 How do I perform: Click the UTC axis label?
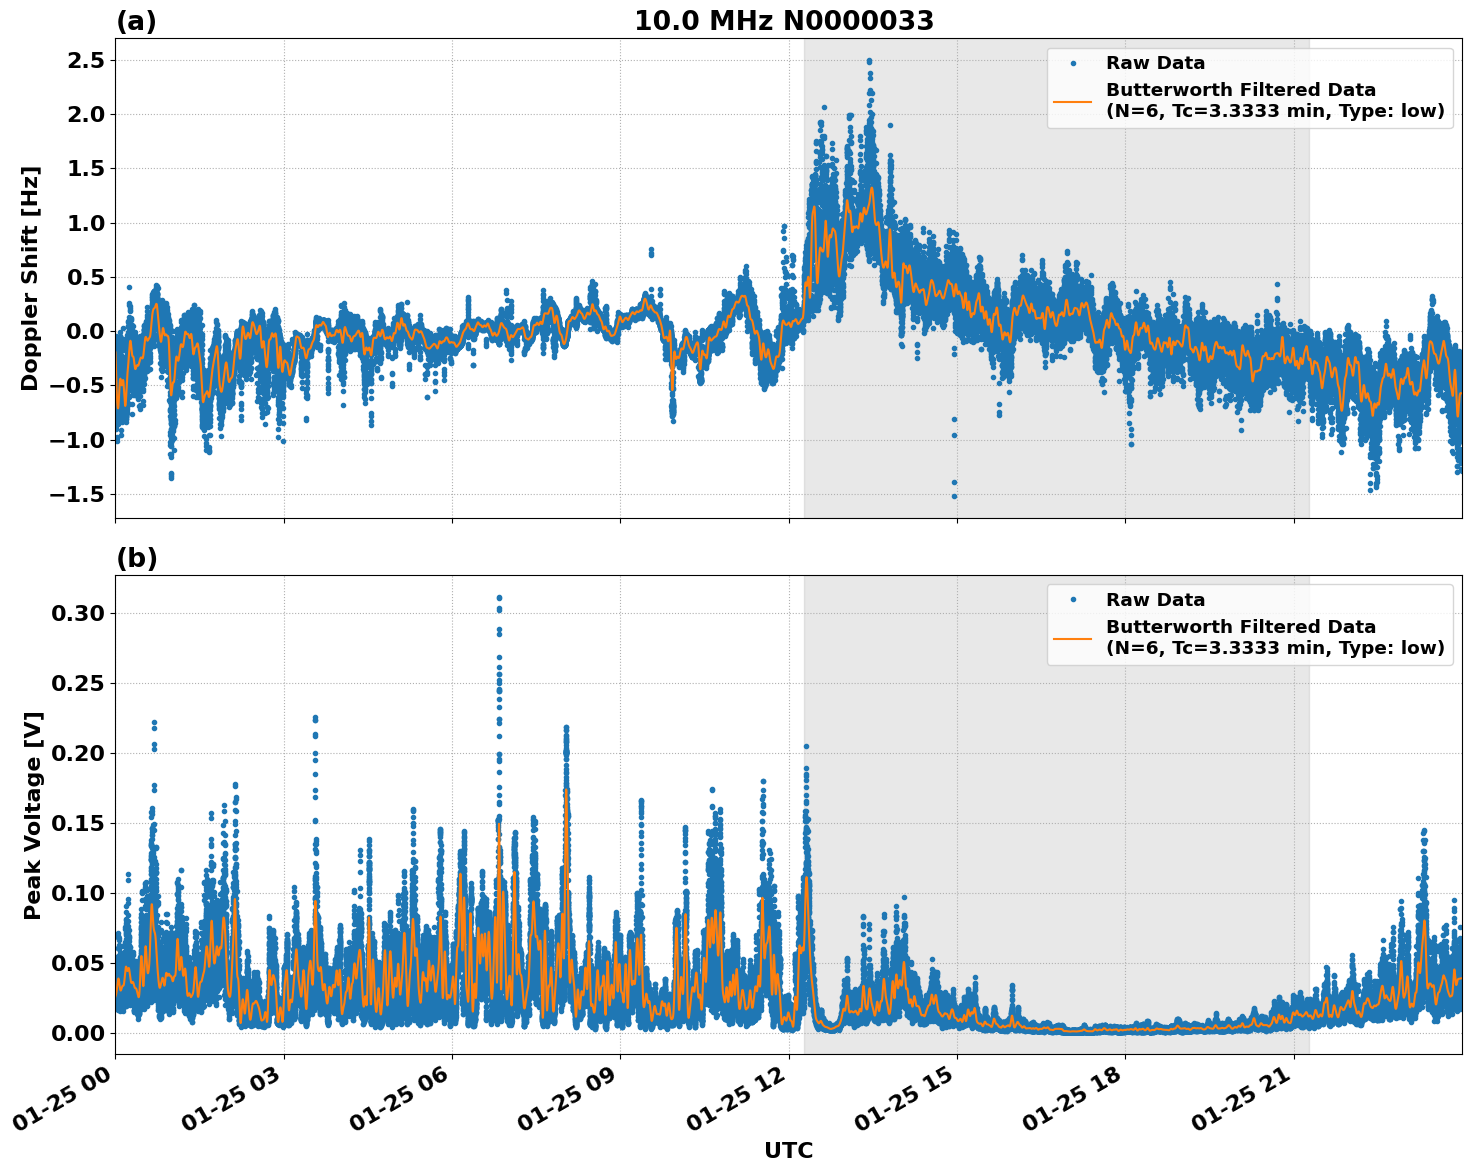[788, 1150]
